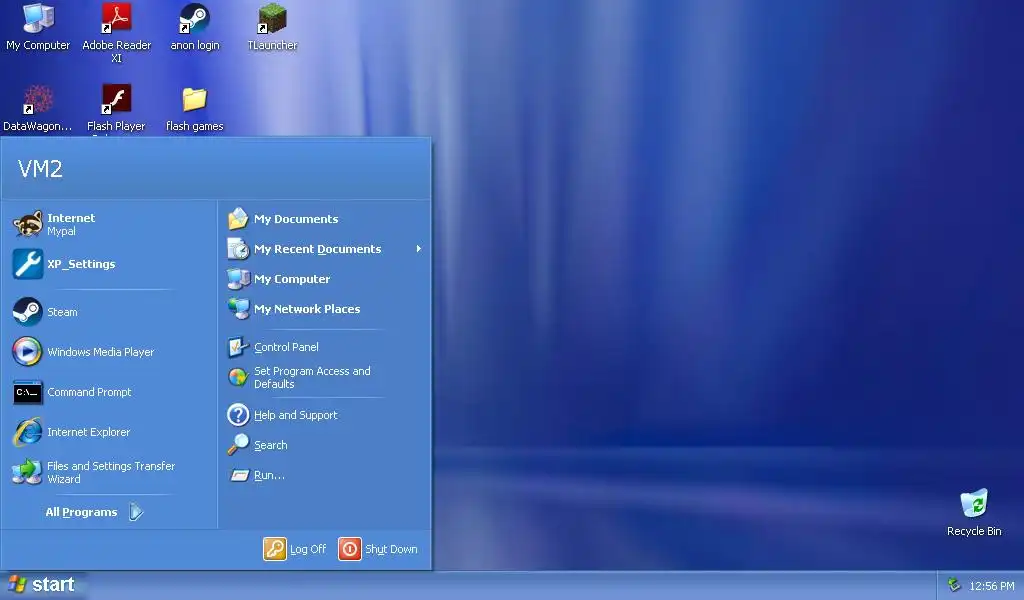Open Set Program Access and Defaults
This screenshot has height=600, width=1024.
pos(325,377)
